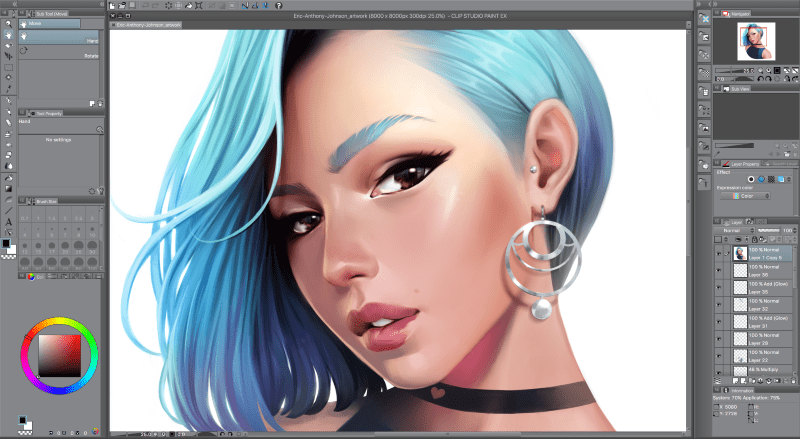Pick a hue on the color wheel
800x439 pixels.
pos(60,319)
